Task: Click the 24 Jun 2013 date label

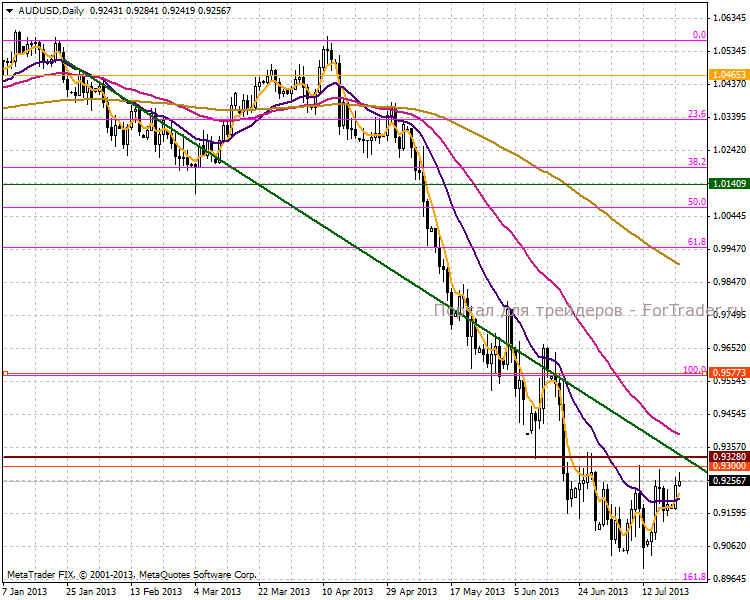Action: point(603,591)
